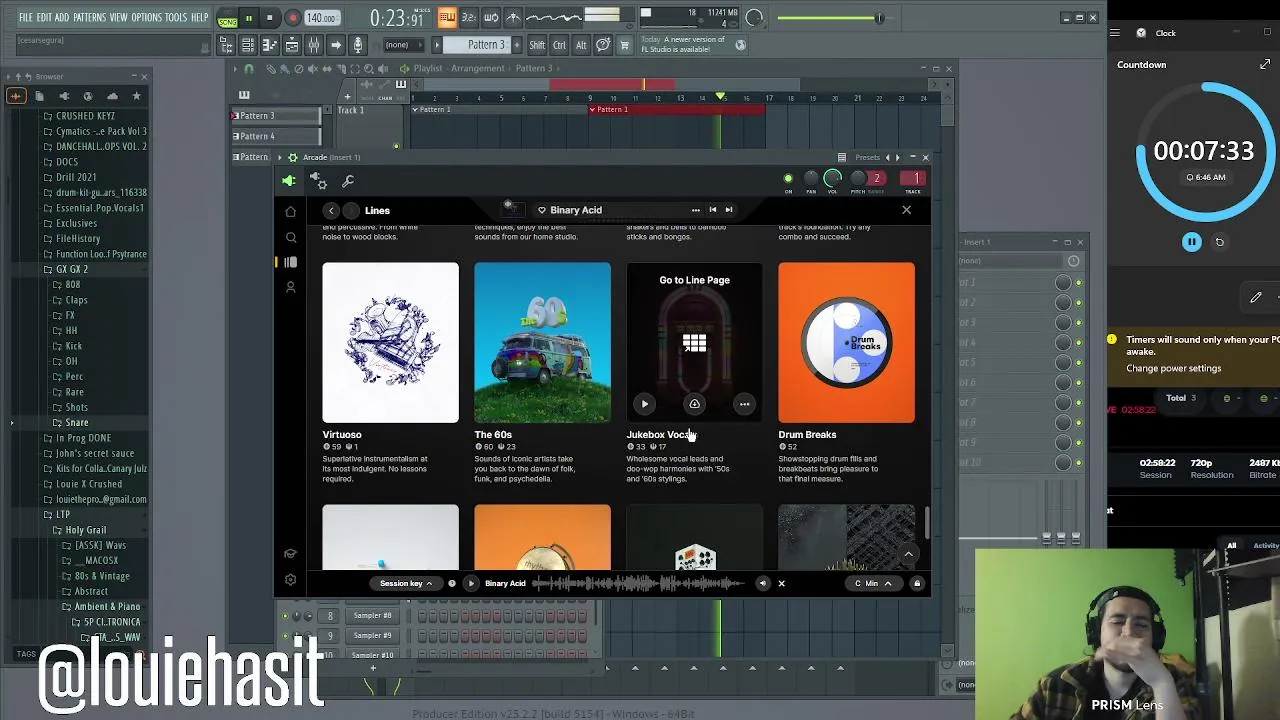1280x720 pixels.
Task: Open the Arcade tutorials graduation cap icon
Action: (x=290, y=554)
